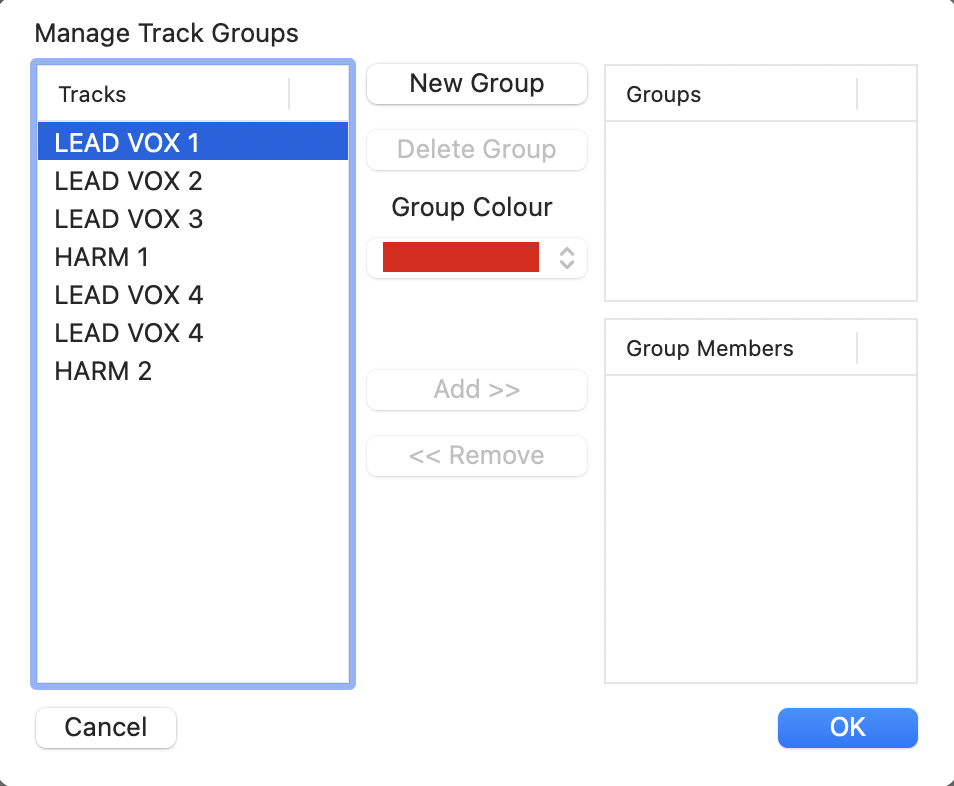Select LEAD VOX 4 directly below HARM 1

pyautogui.click(x=129, y=295)
